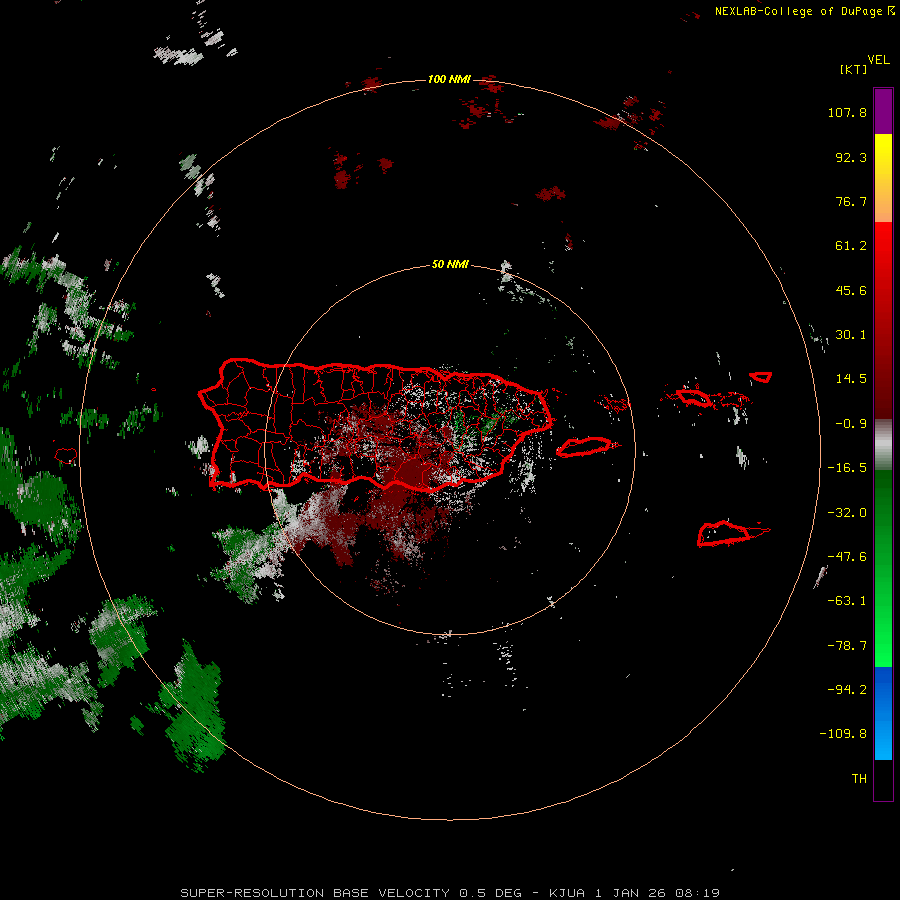This screenshot has width=900, height=900.
Task: Click the 107.8 legend value
Action: pyautogui.click(x=847, y=112)
